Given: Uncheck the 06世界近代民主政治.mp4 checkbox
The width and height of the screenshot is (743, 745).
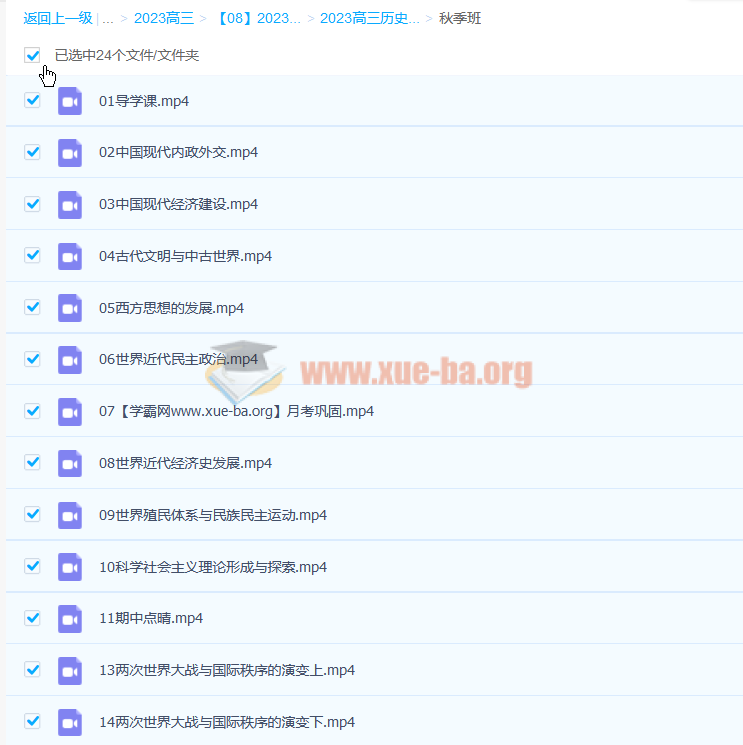Looking at the screenshot, I should (x=32, y=359).
